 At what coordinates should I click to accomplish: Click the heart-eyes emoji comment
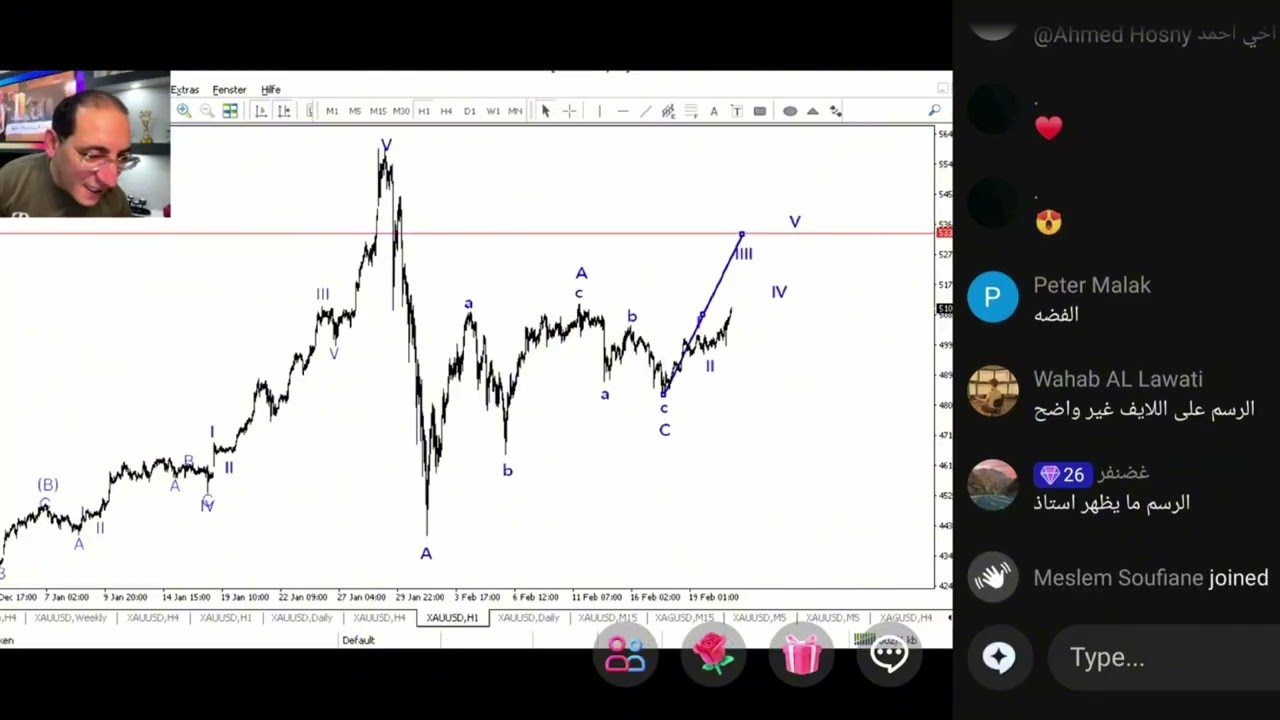pos(1048,222)
